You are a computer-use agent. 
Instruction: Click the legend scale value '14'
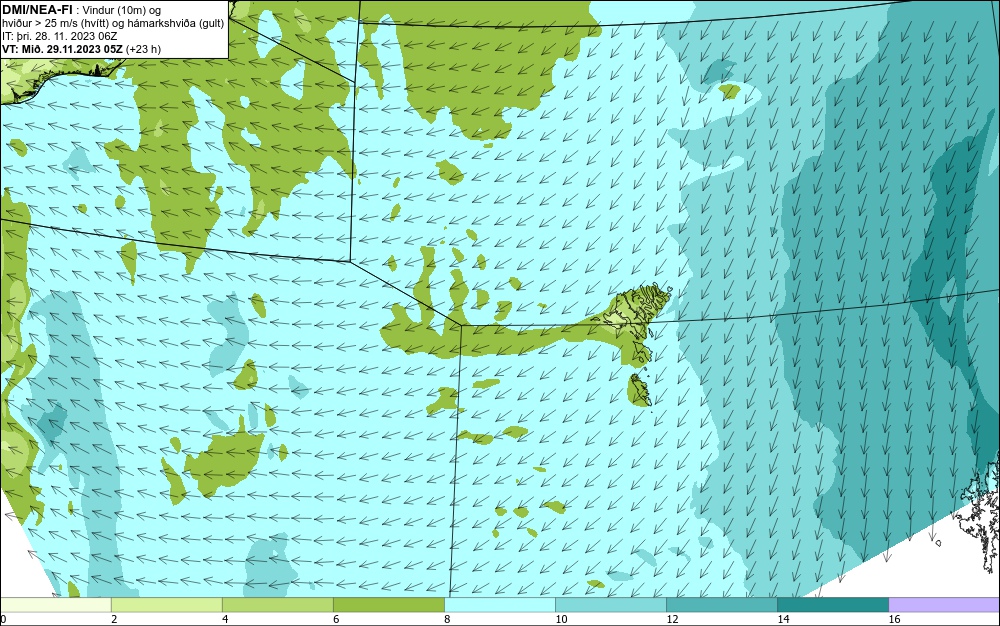783,619
